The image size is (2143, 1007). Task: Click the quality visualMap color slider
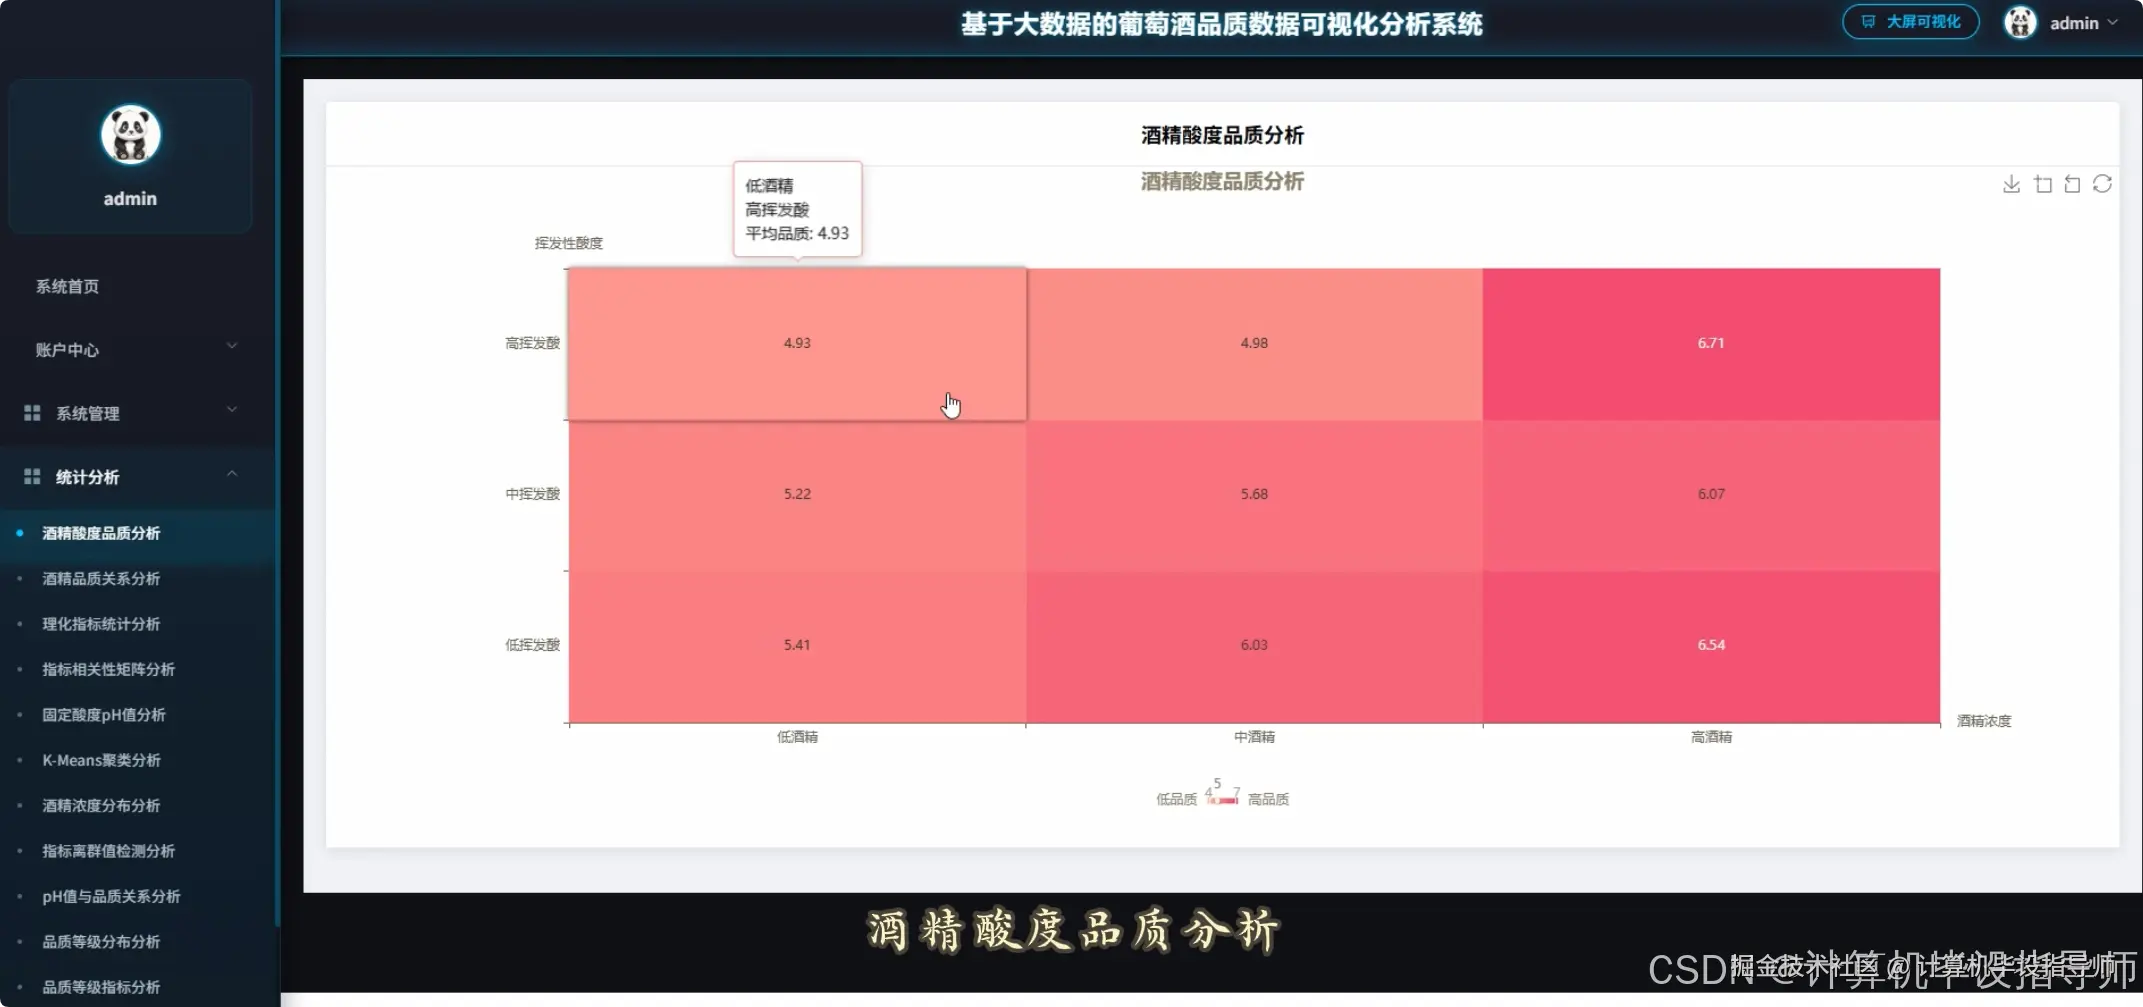1222,800
